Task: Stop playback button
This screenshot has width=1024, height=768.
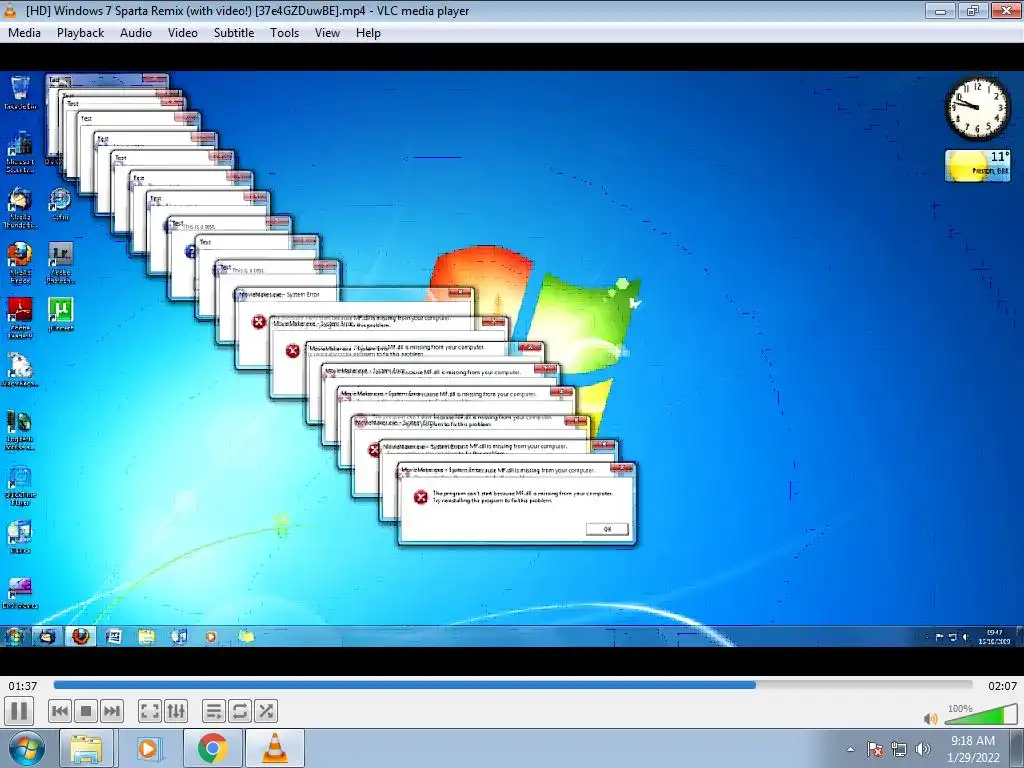Action: 86,711
